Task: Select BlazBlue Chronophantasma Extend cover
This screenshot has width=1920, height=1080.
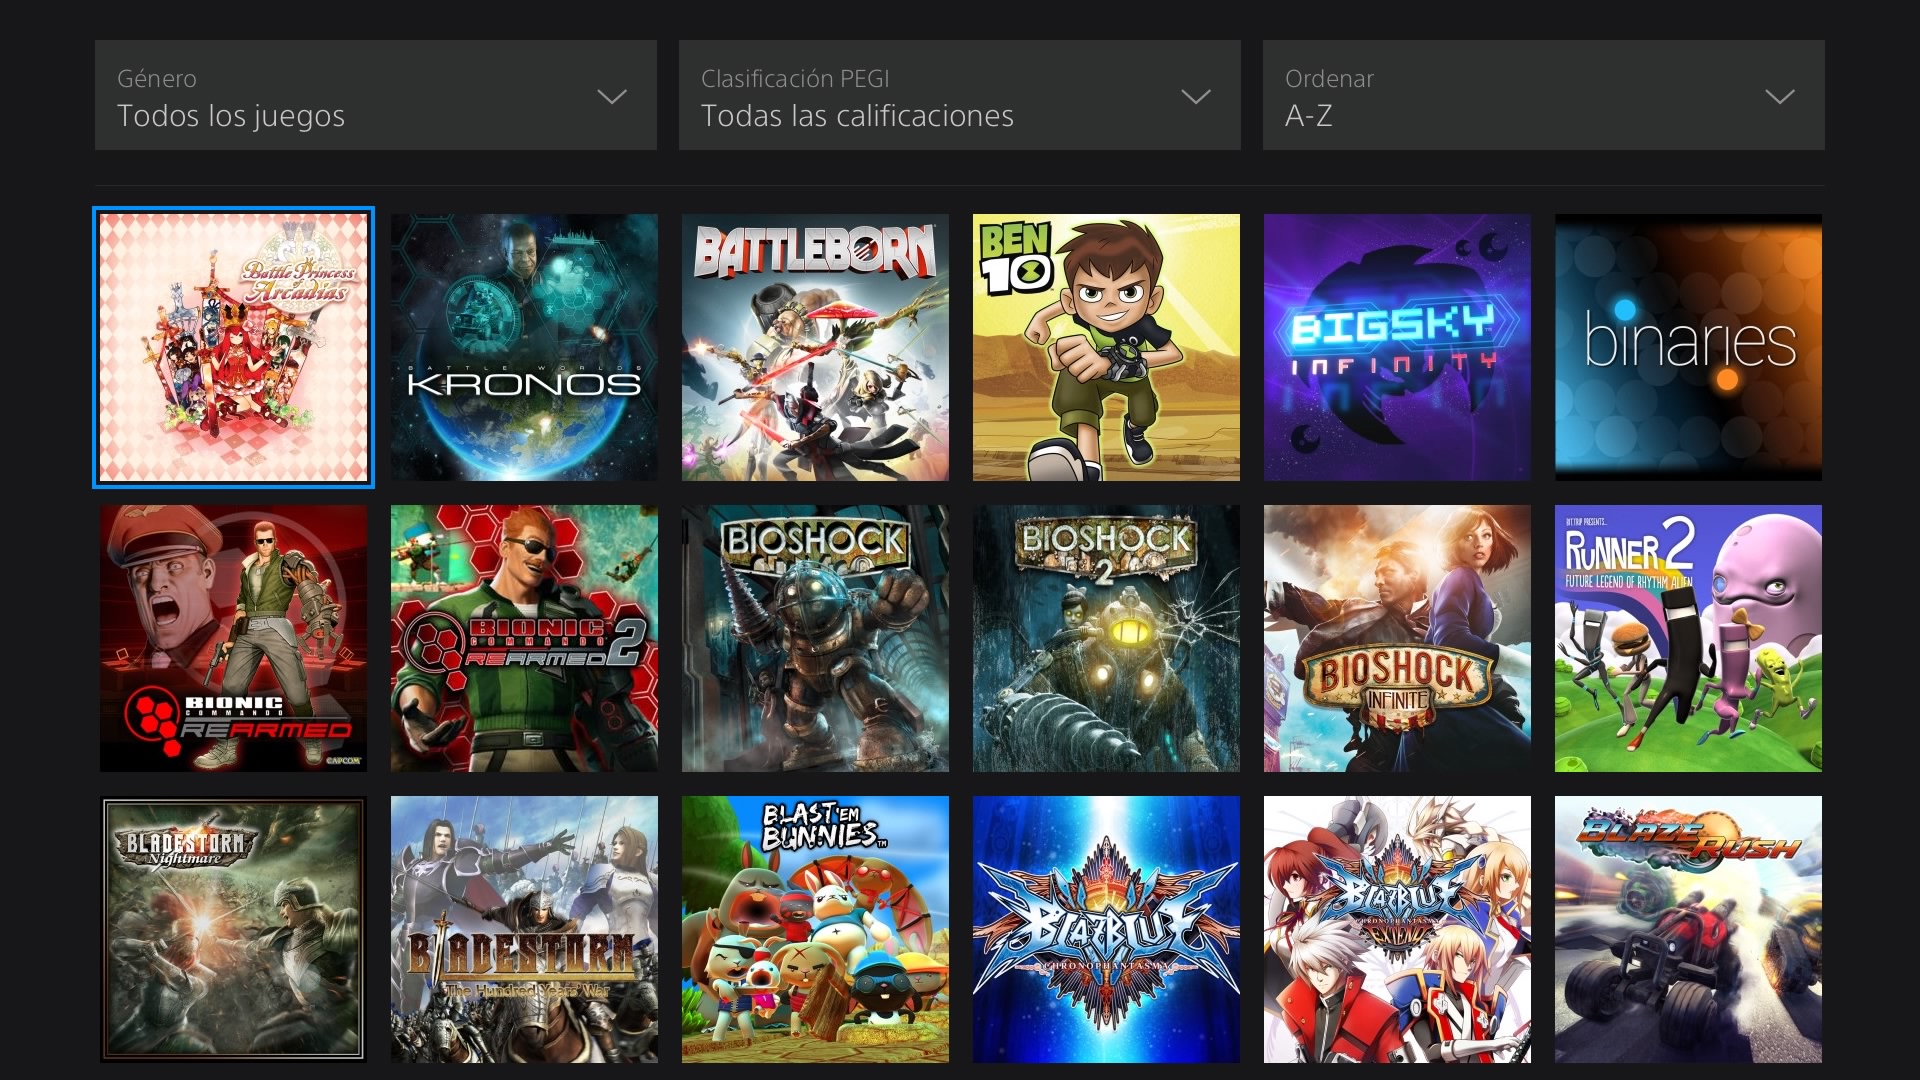Action: click(1397, 929)
